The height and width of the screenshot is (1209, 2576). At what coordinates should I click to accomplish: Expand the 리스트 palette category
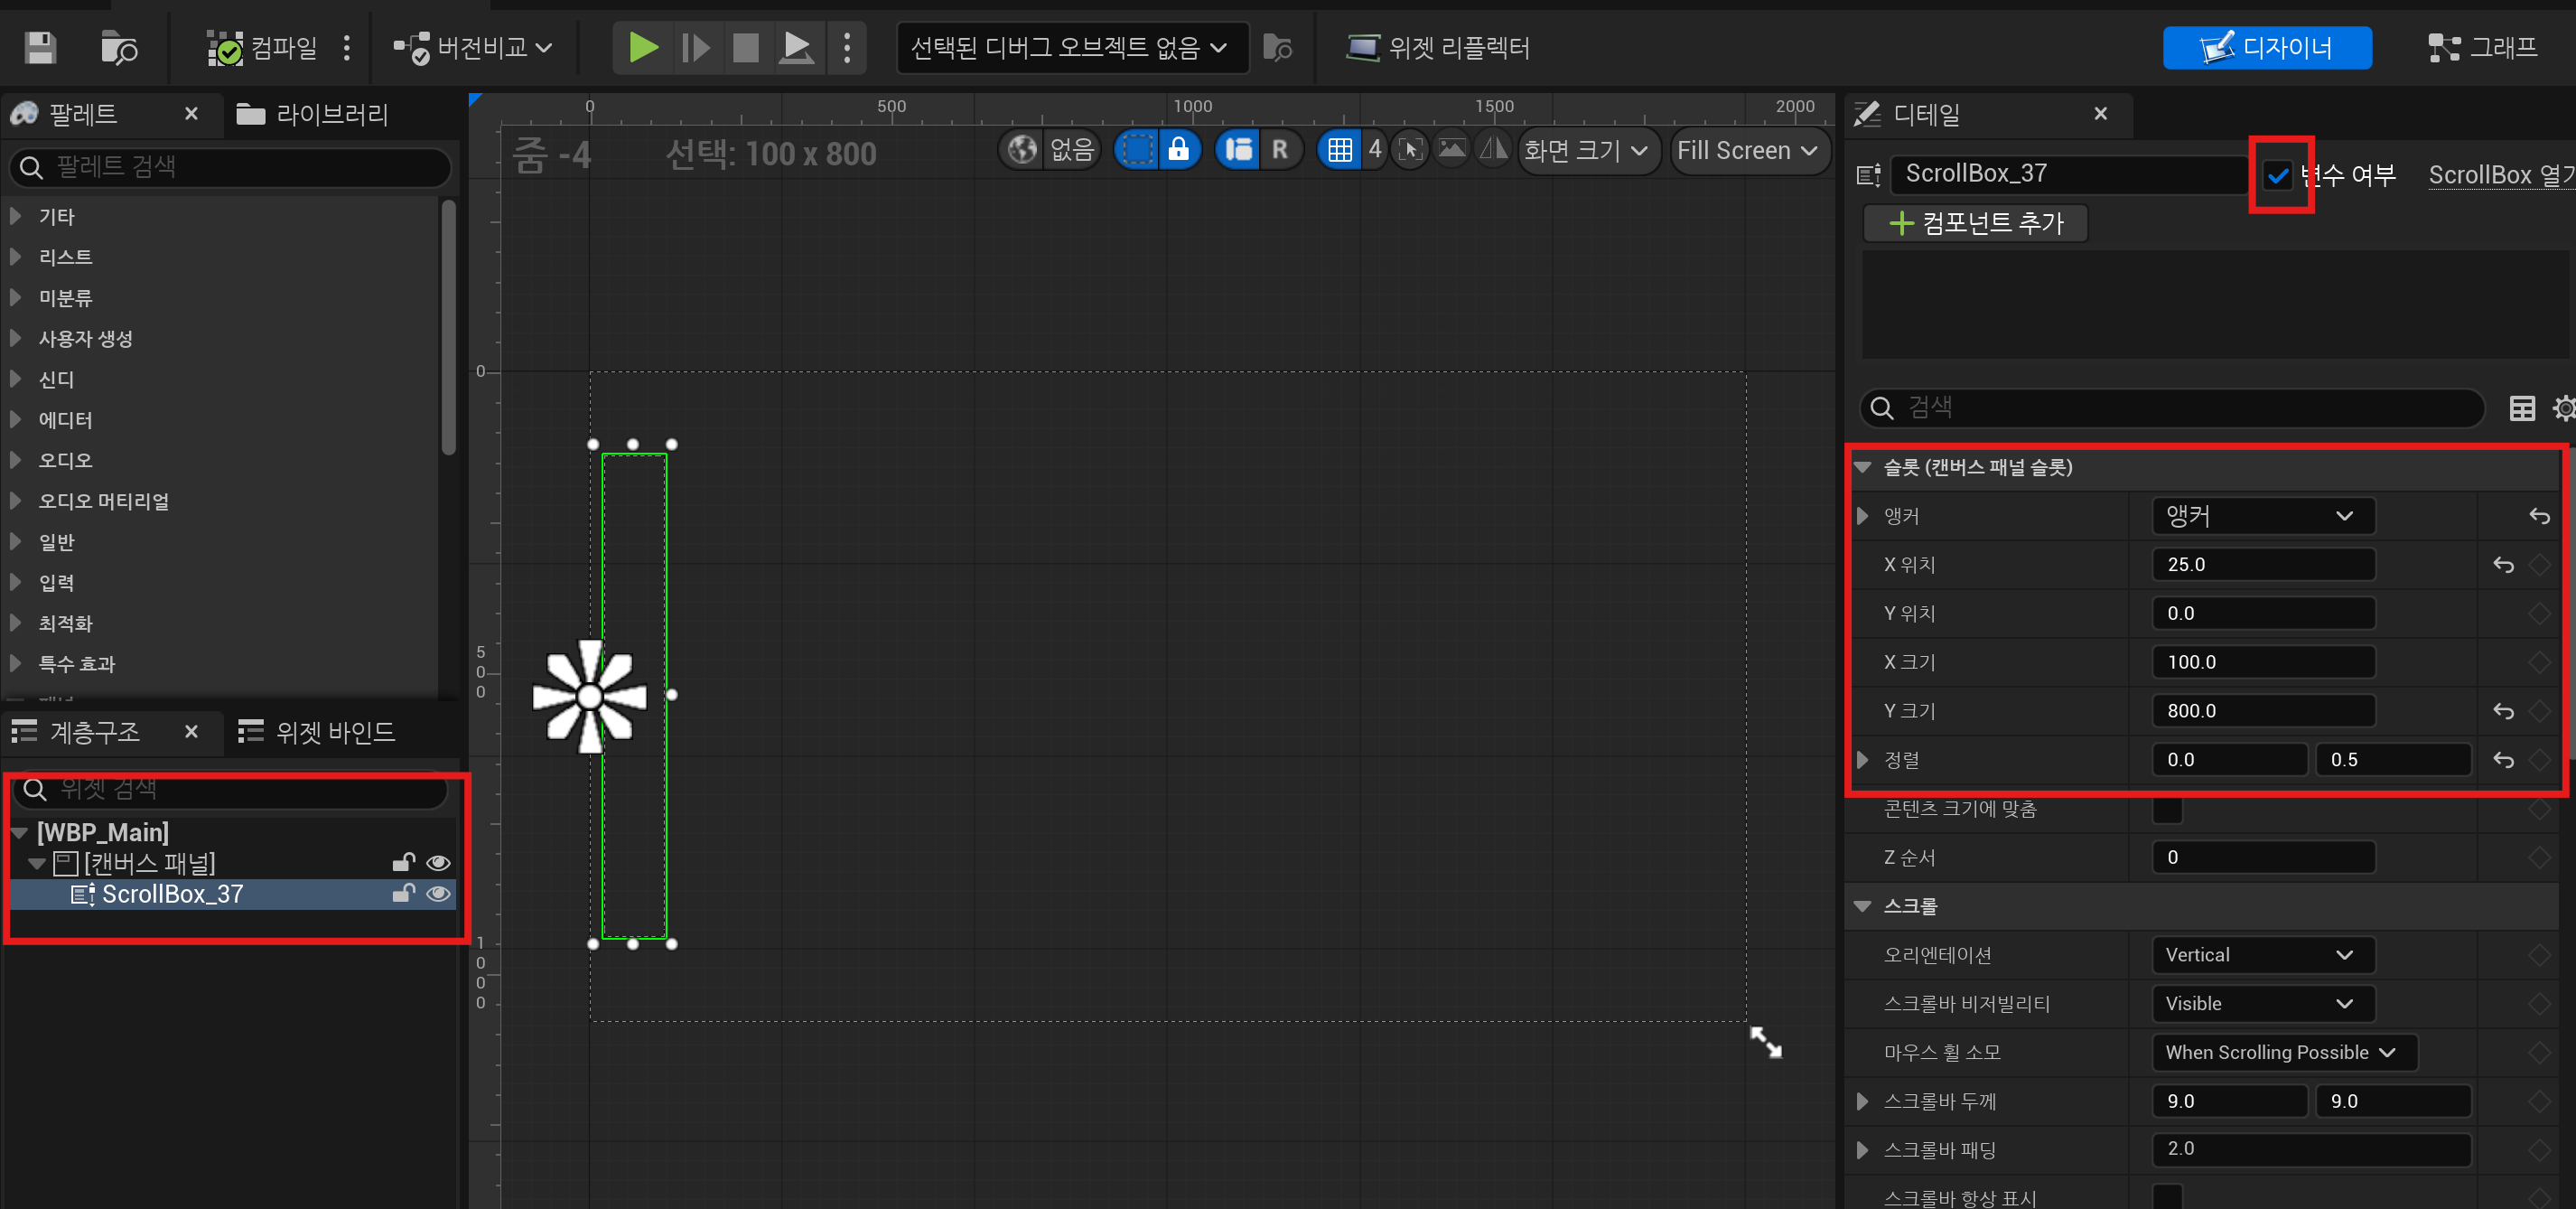16,257
